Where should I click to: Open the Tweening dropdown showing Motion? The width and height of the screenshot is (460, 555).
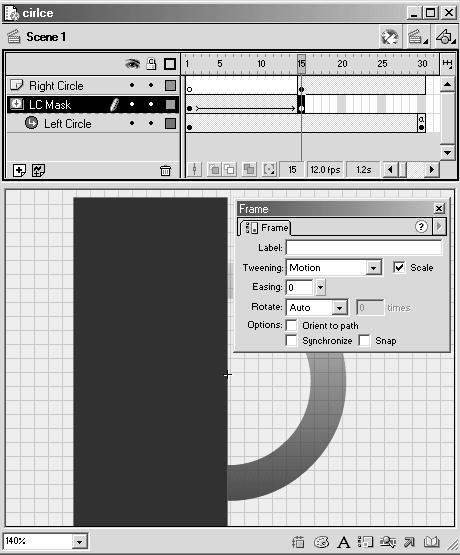point(334,268)
